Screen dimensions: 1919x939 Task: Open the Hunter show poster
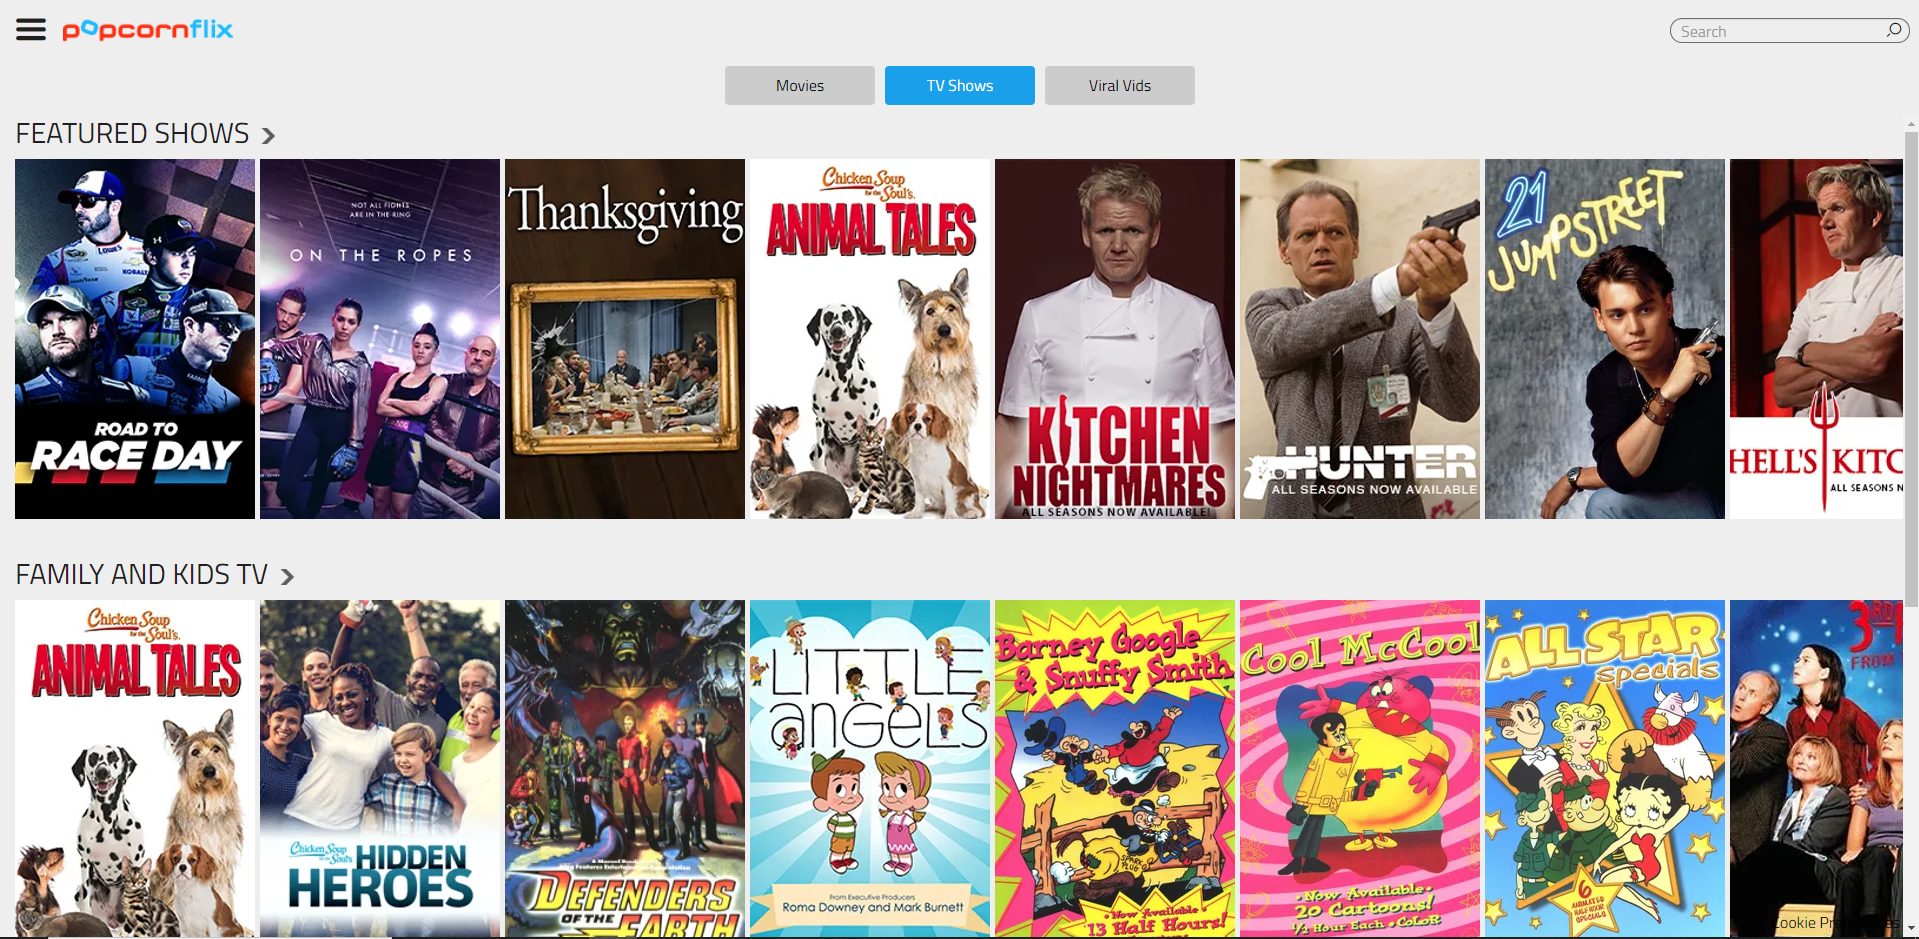(1360, 339)
